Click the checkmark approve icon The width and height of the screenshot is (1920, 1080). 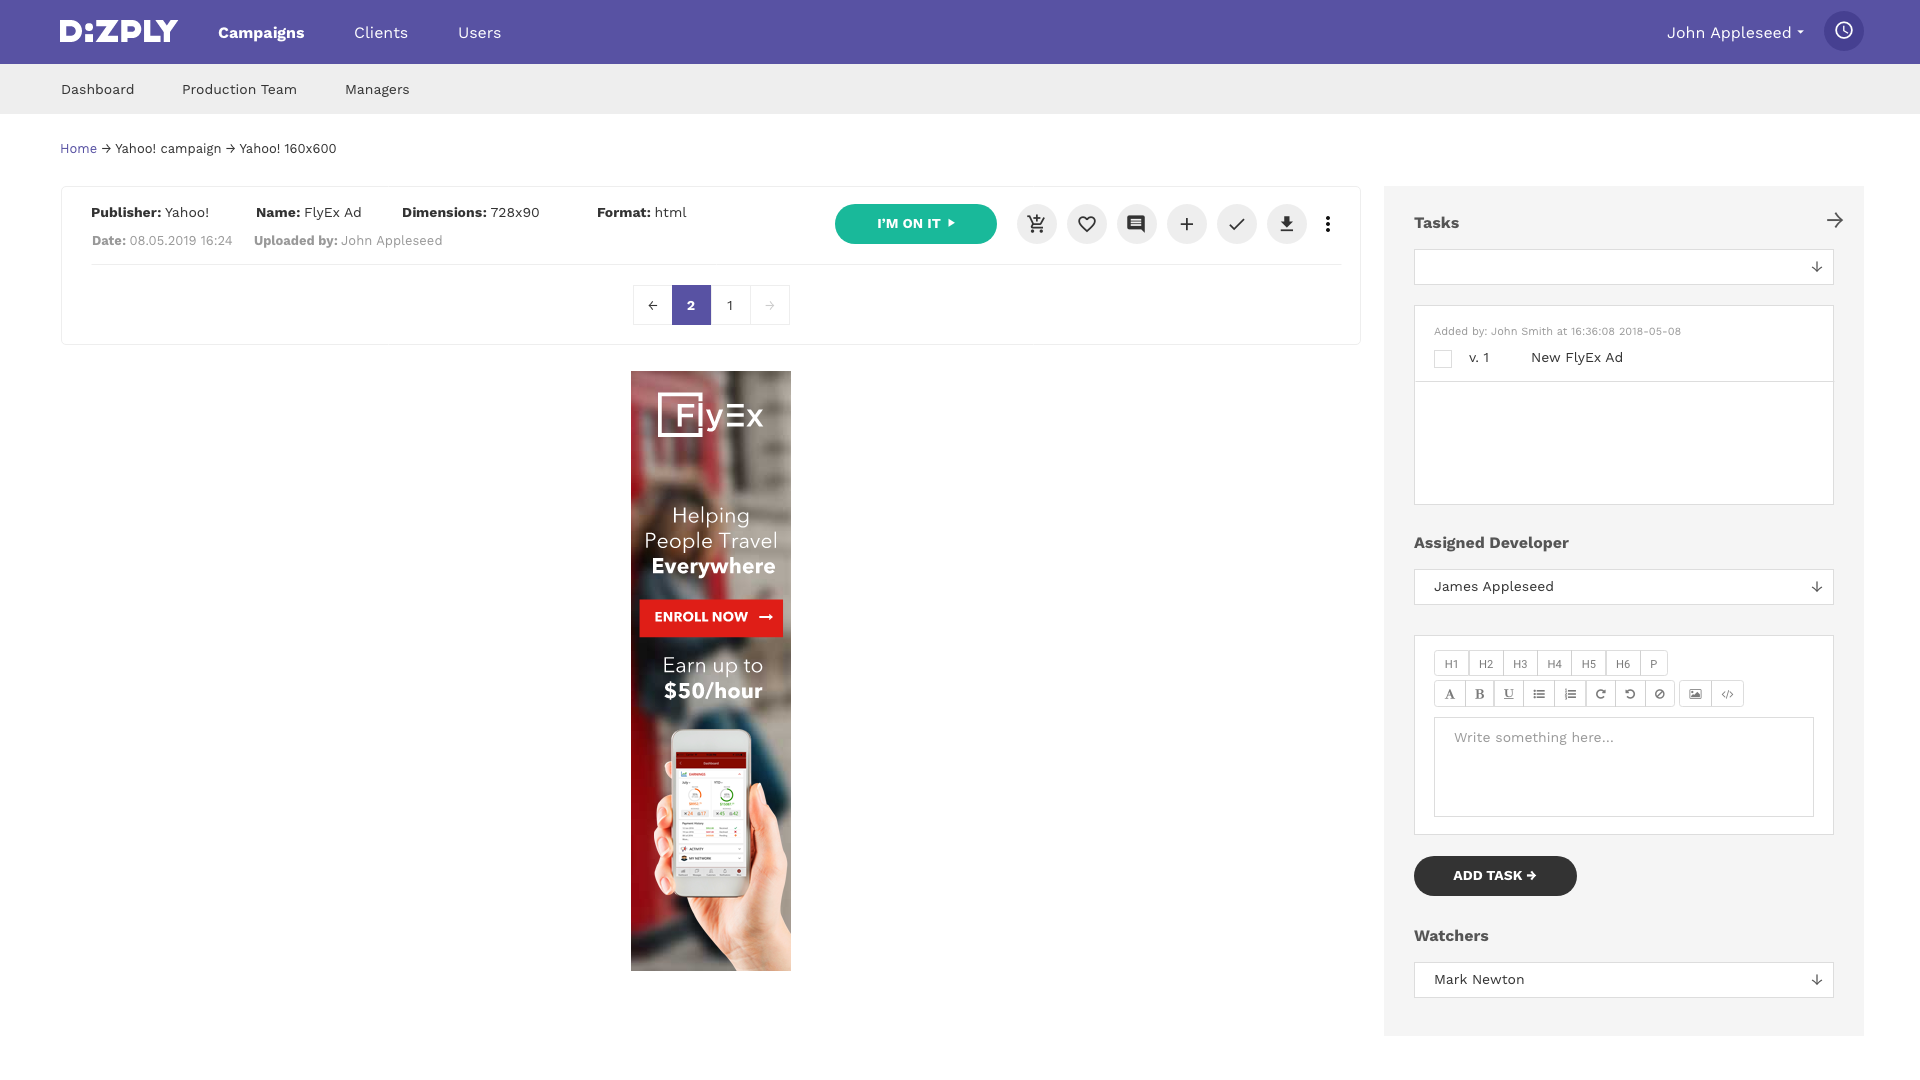[1236, 224]
